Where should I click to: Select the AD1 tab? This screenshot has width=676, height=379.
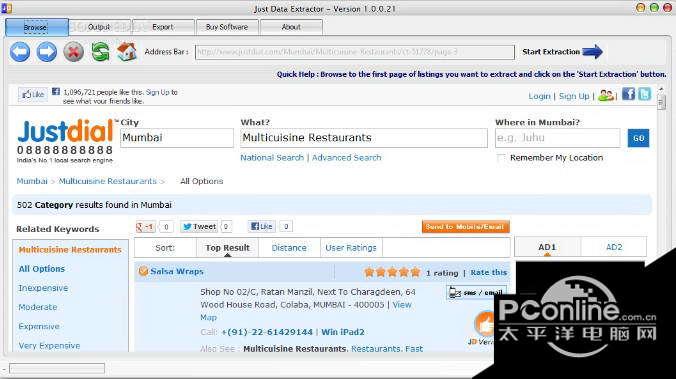tap(547, 247)
